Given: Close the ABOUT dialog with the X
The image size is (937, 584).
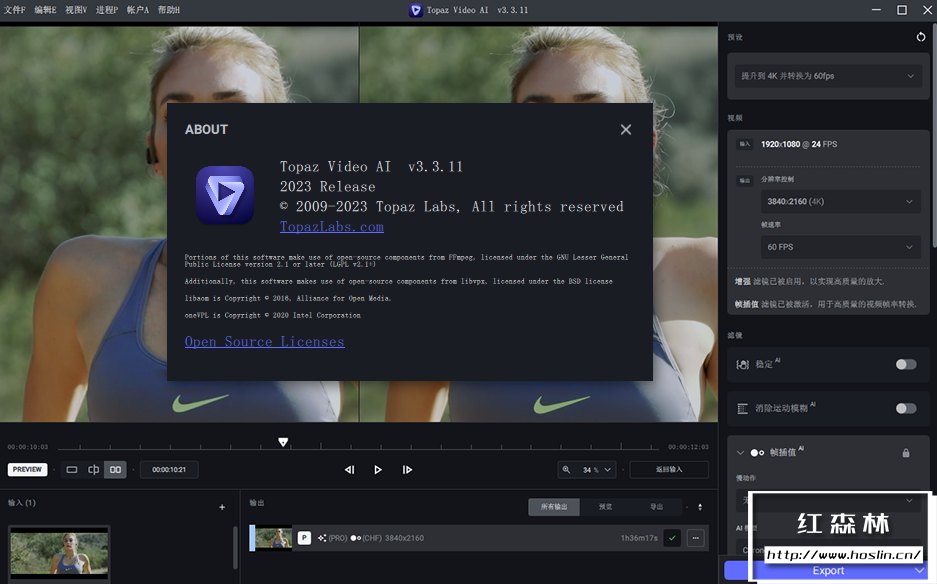Looking at the screenshot, I should tap(626, 130).
